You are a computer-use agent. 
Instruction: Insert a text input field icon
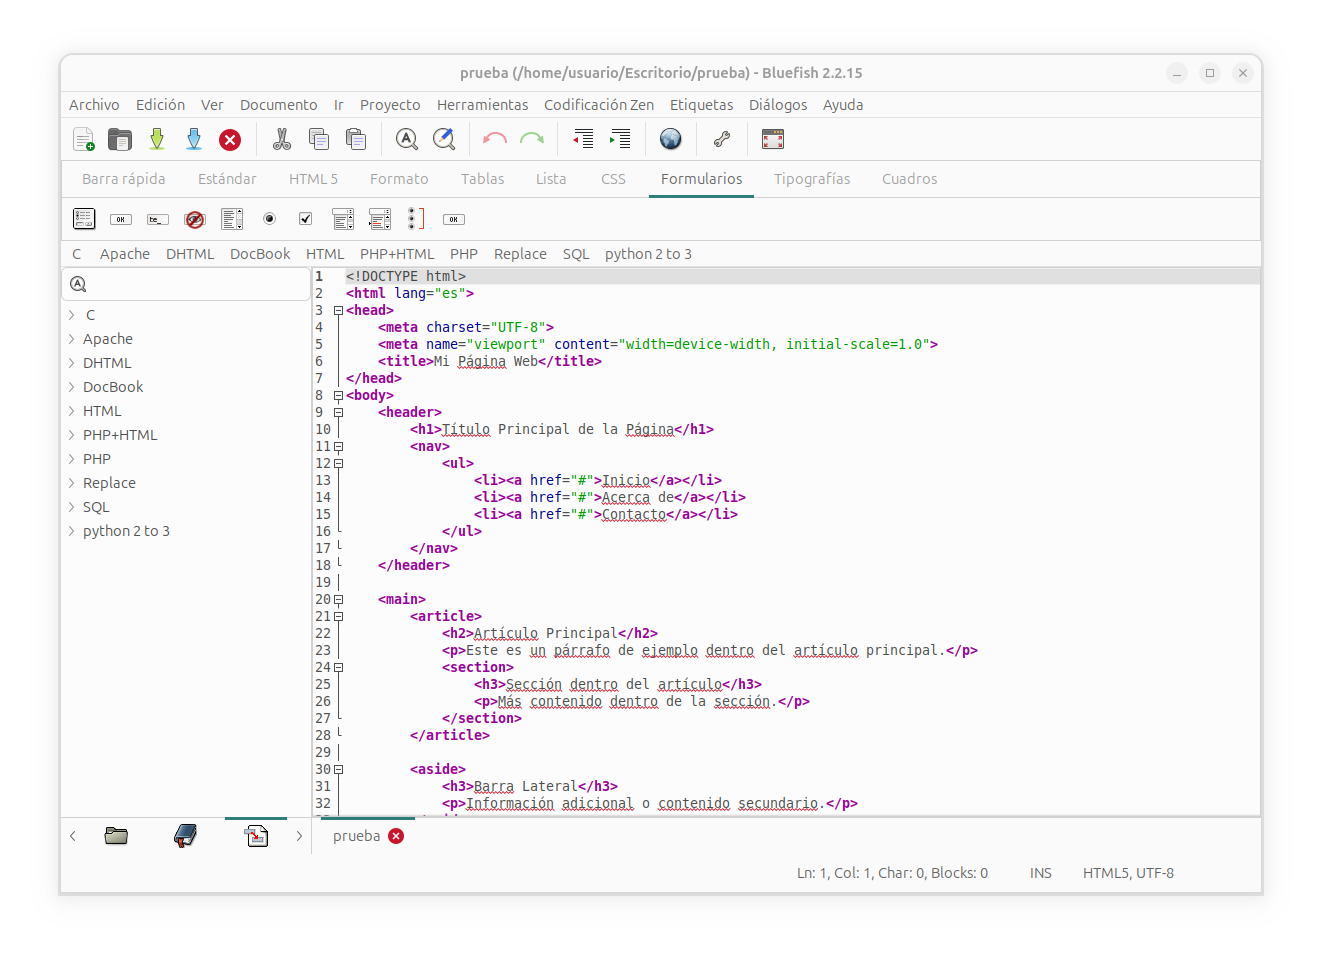pyautogui.click(x=158, y=219)
